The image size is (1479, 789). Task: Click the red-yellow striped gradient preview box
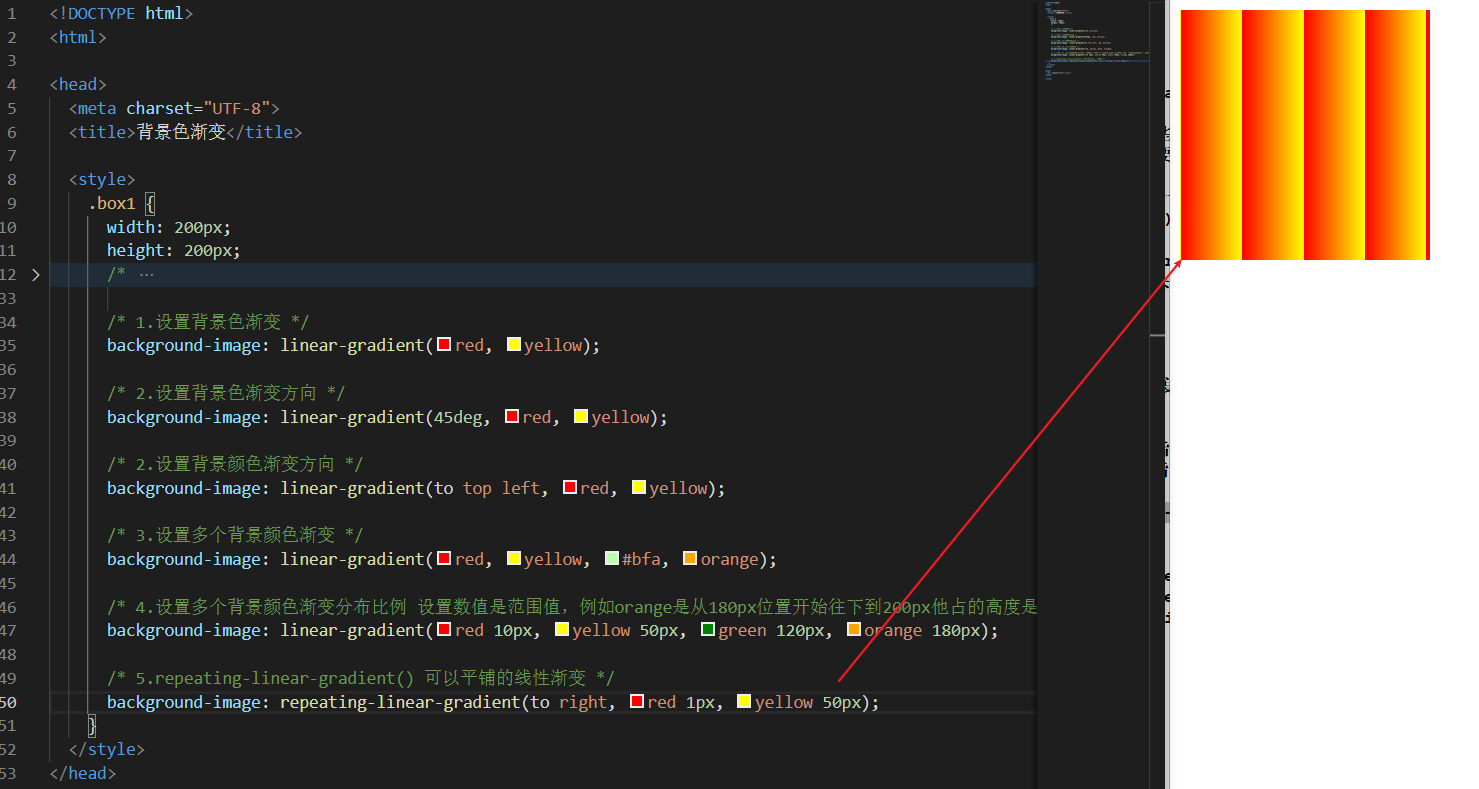tap(1305, 135)
